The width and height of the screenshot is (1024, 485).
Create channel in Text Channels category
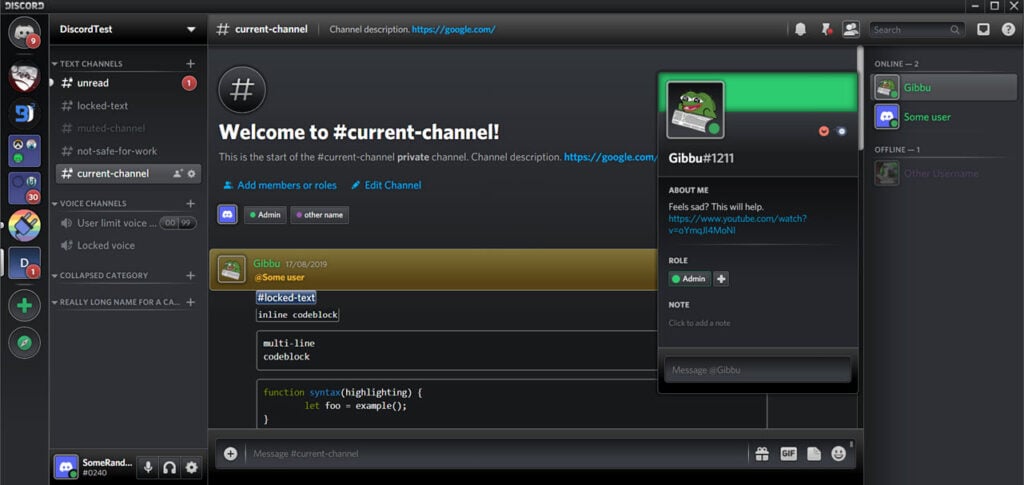[x=190, y=63]
